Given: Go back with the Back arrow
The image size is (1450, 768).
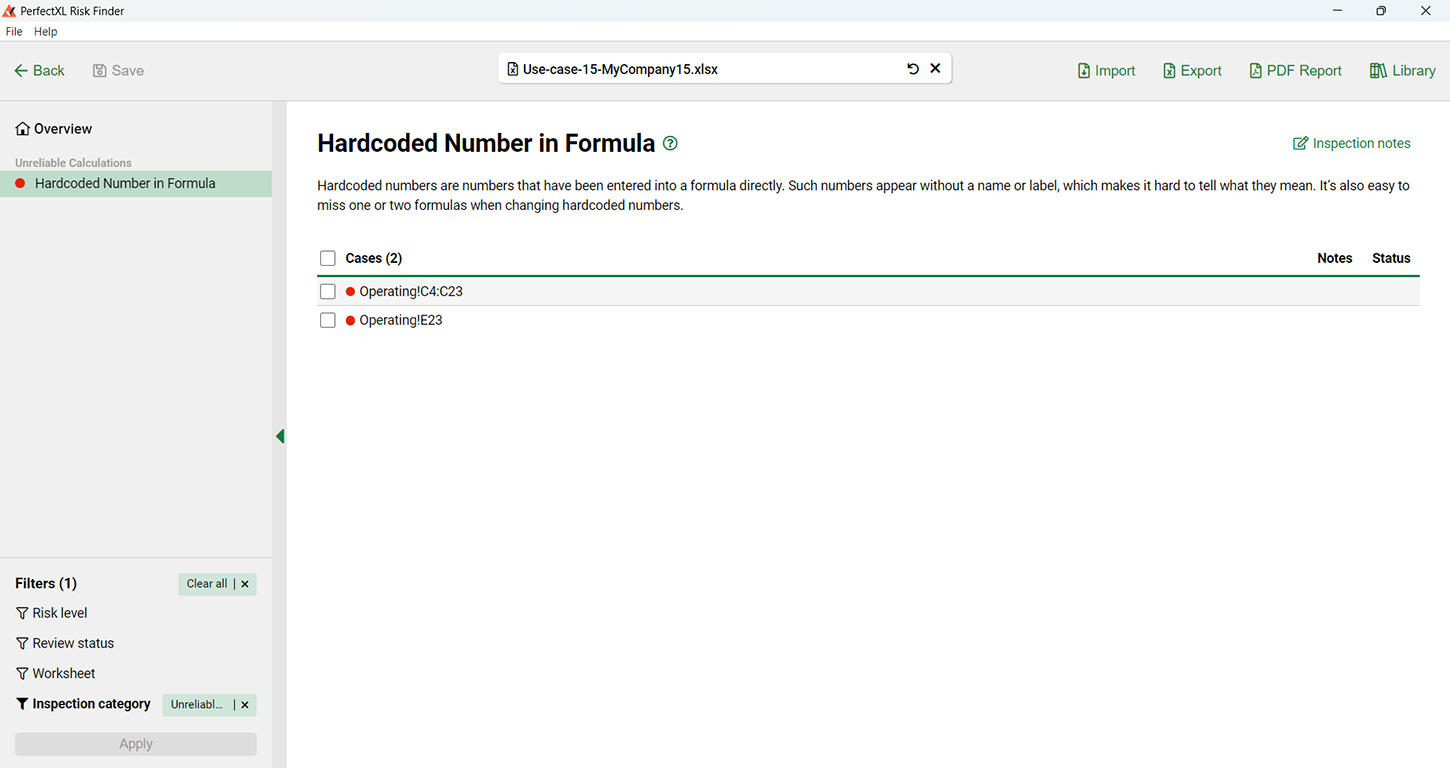Looking at the screenshot, I should click(39, 71).
